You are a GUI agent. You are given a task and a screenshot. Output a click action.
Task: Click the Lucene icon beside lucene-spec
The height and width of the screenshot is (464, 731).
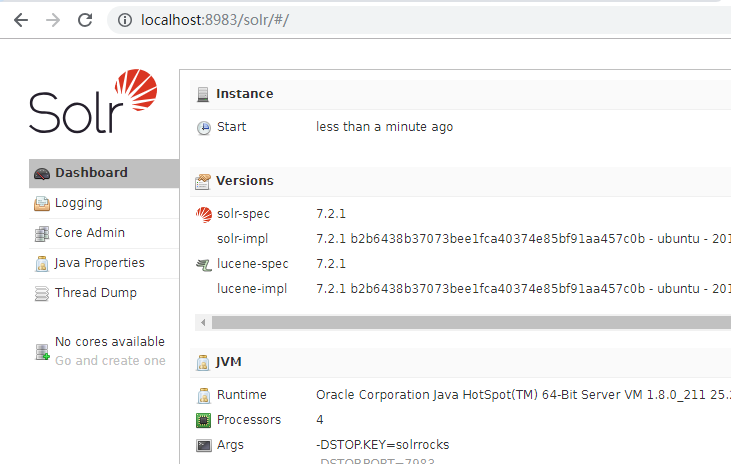pyautogui.click(x=204, y=265)
